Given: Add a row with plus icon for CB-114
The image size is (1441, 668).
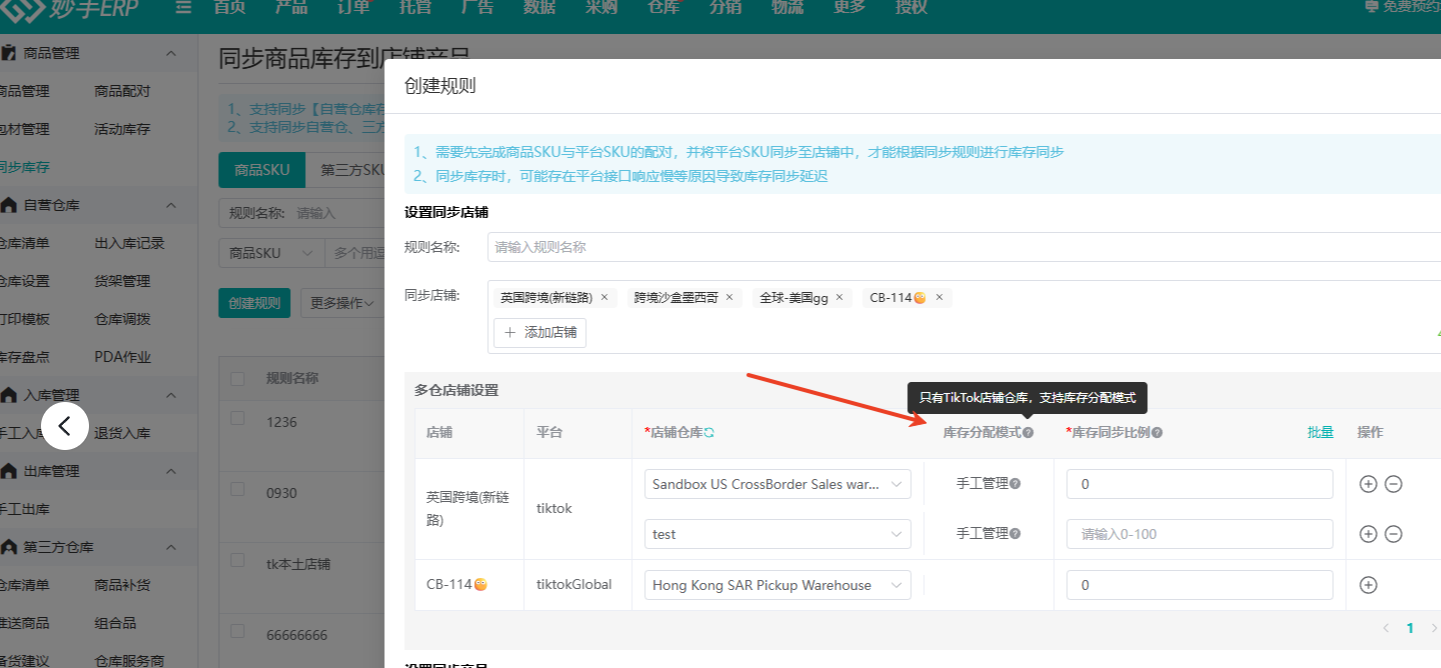Looking at the screenshot, I should click(1368, 585).
